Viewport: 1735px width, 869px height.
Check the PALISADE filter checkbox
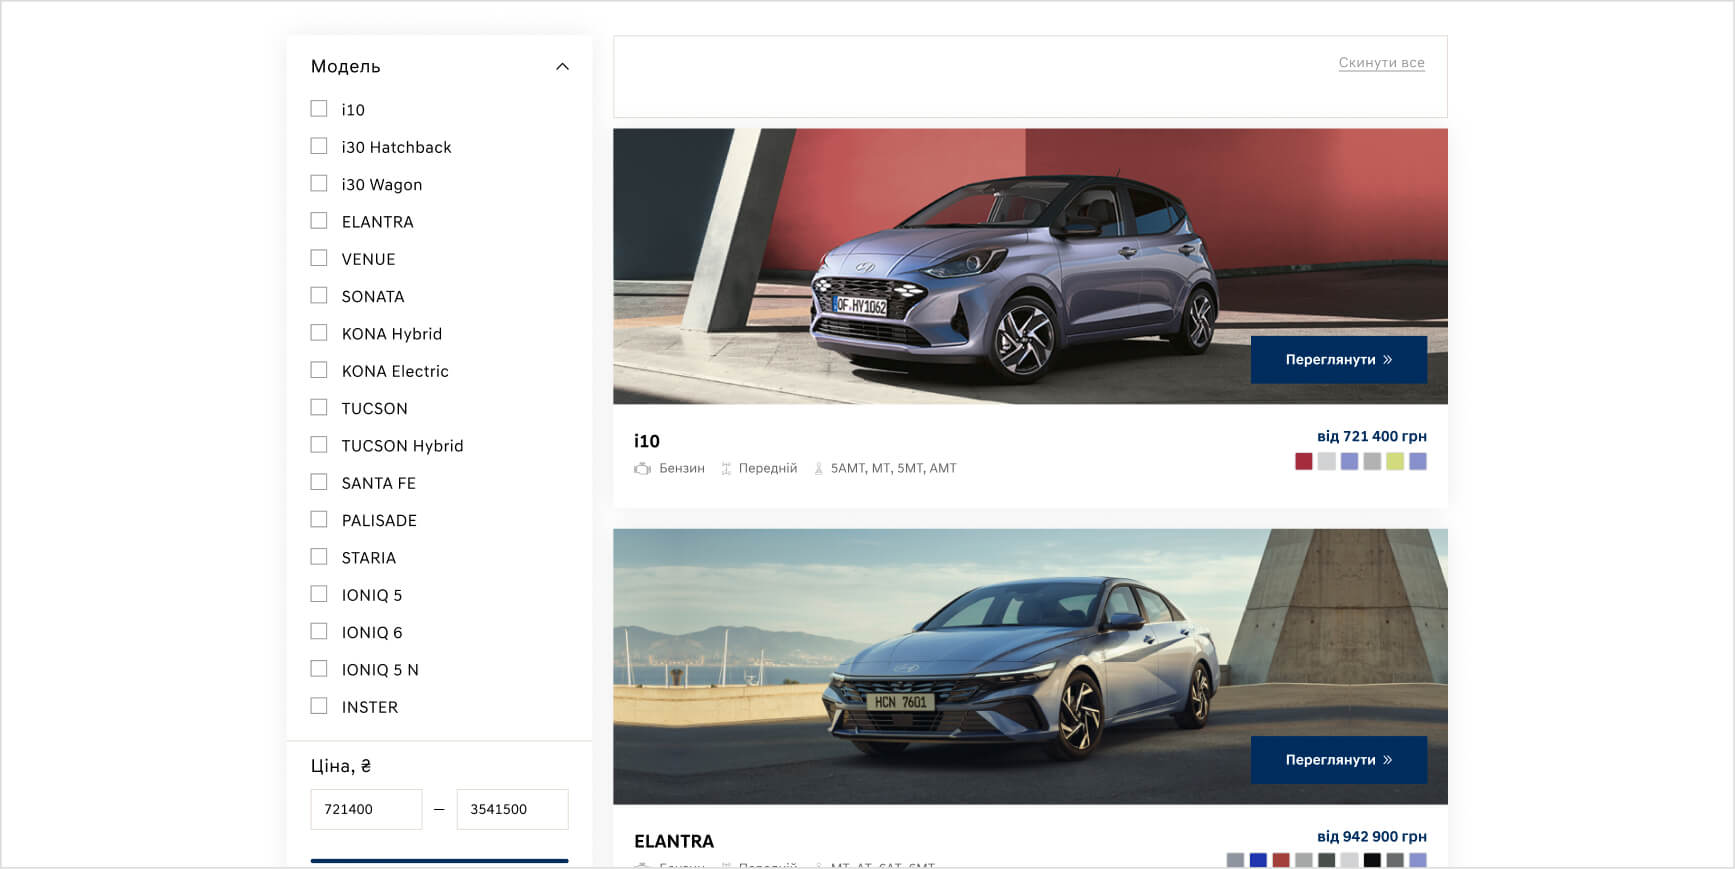coord(319,519)
